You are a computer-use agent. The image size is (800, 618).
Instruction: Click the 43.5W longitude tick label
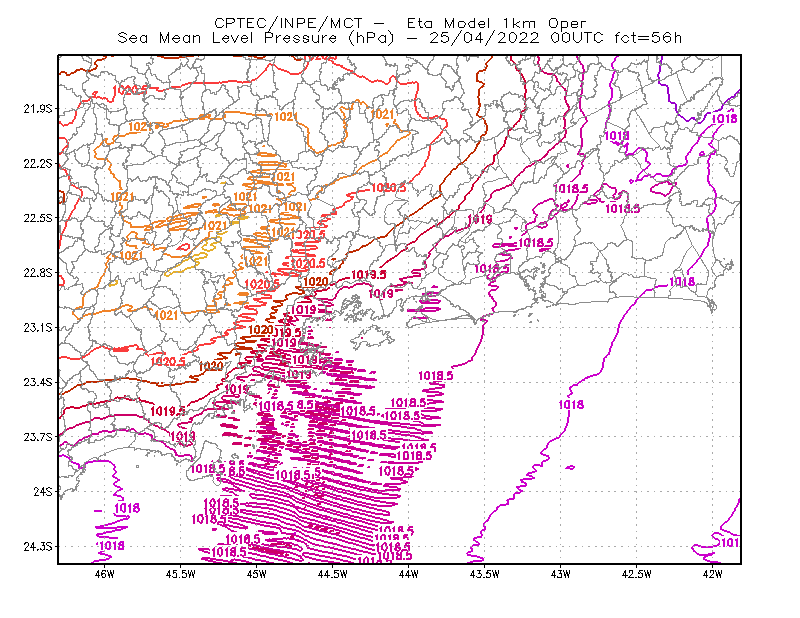click(x=485, y=574)
